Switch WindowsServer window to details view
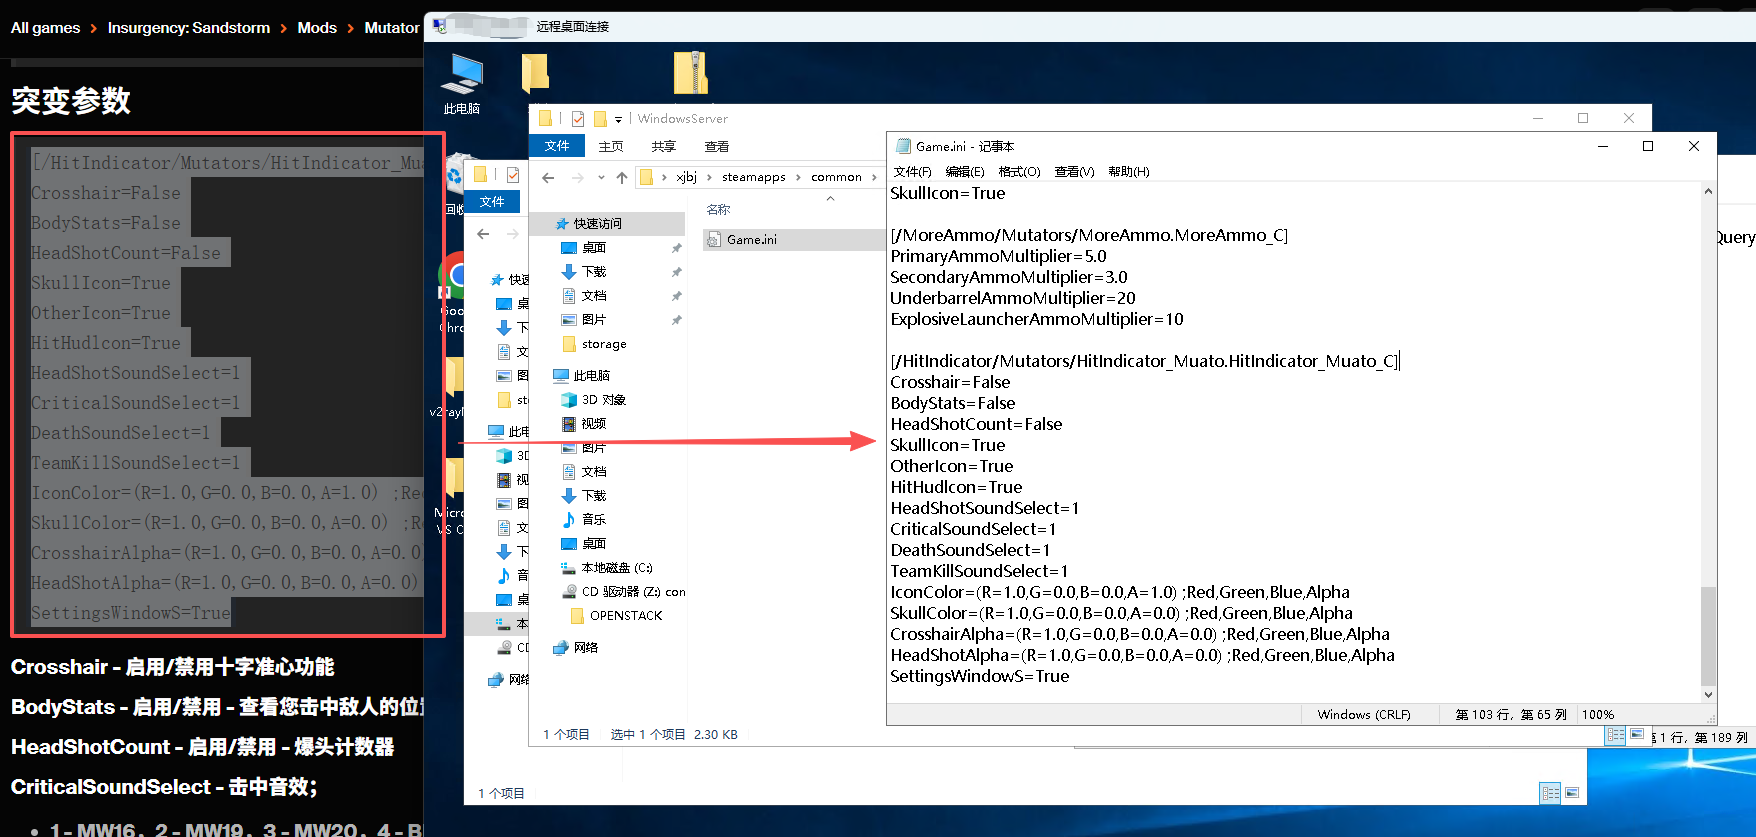Viewport: 1756px width, 837px height. point(1616,735)
